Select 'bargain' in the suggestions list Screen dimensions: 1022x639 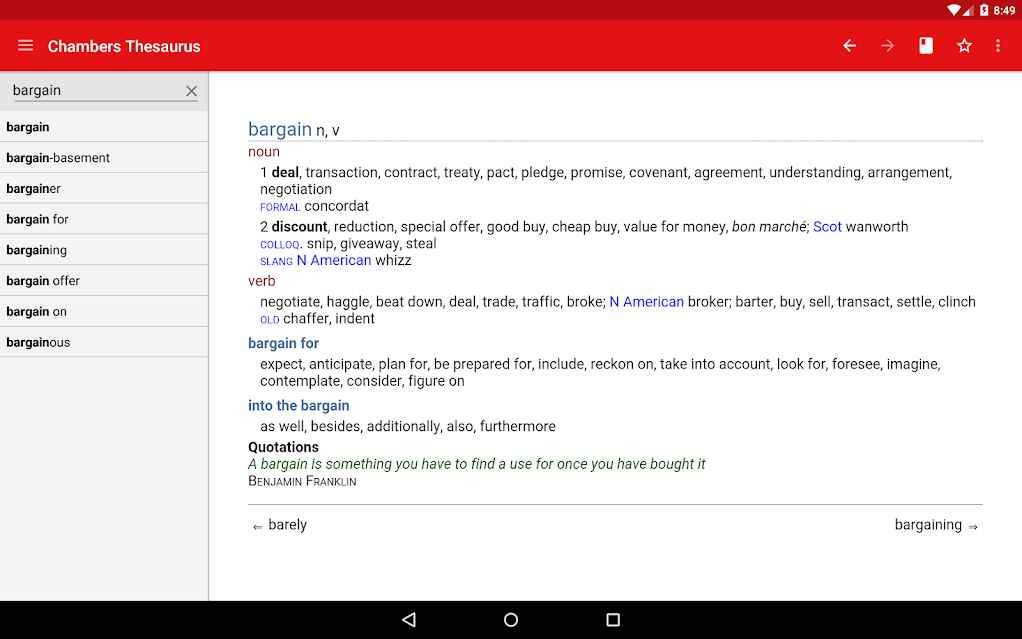click(104, 127)
